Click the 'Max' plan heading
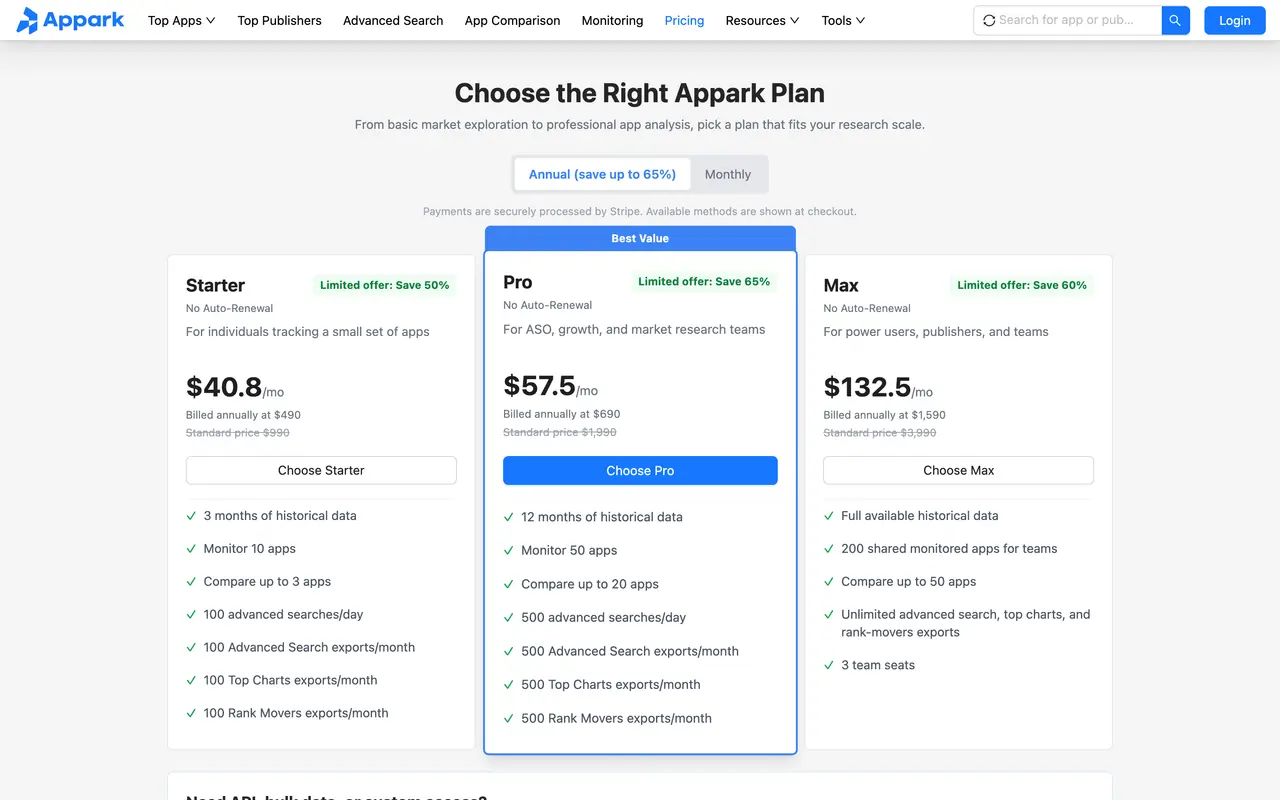Screen dimensions: 1280x800 tap(841, 285)
